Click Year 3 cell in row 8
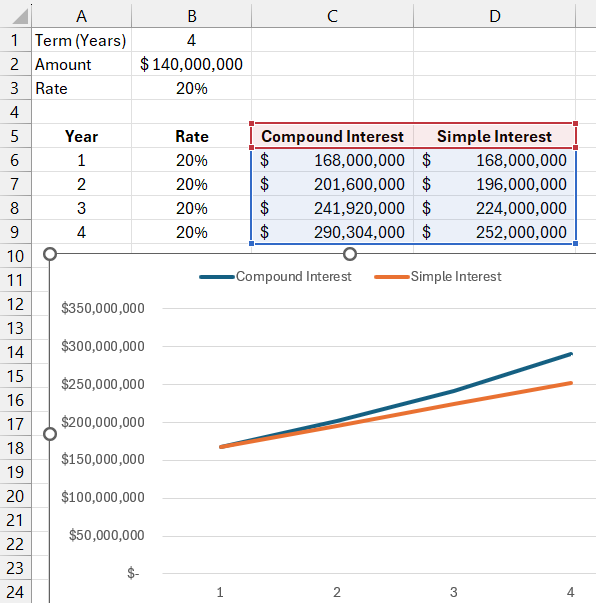The height and width of the screenshot is (603, 596). coord(82,208)
